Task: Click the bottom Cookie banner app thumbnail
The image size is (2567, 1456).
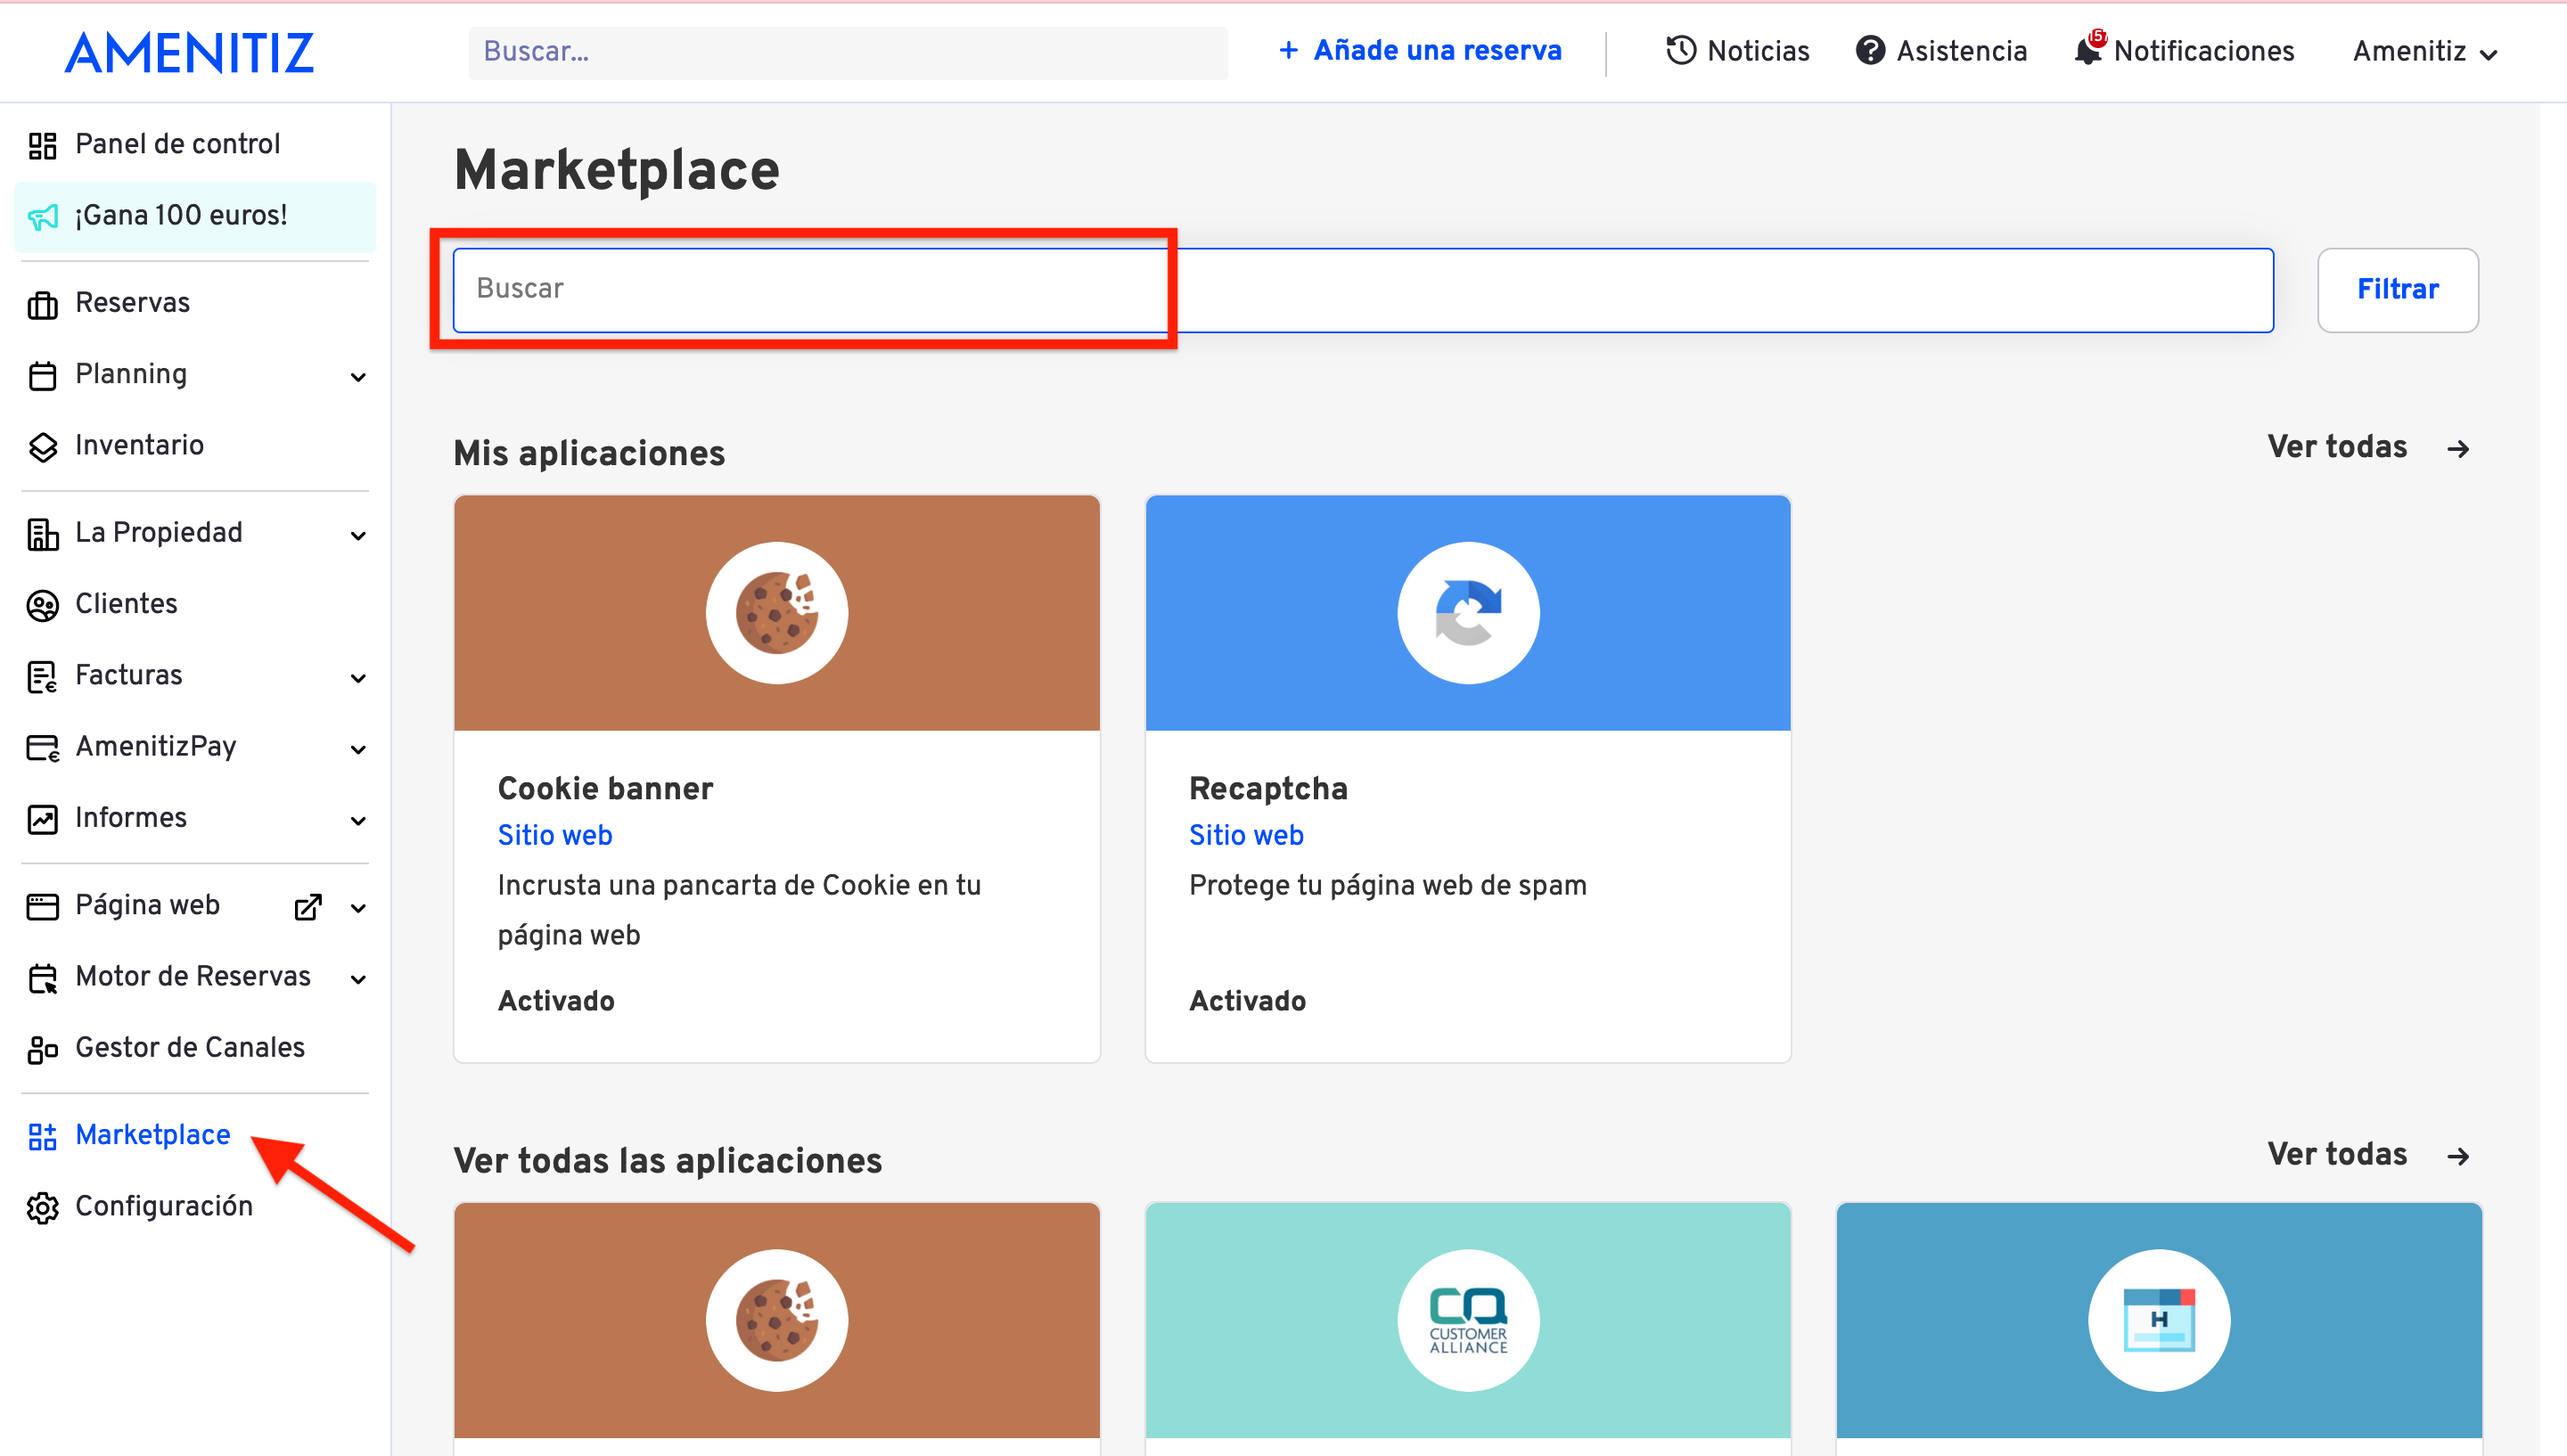Action: tap(777, 1320)
